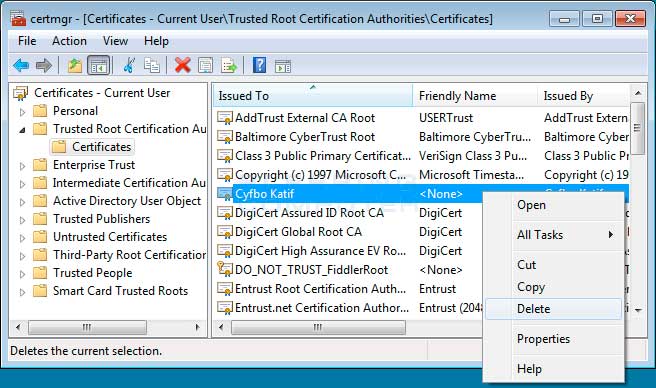656x388 pixels.
Task: Select the Certificates subfolder in the tree
Action: (x=92, y=147)
